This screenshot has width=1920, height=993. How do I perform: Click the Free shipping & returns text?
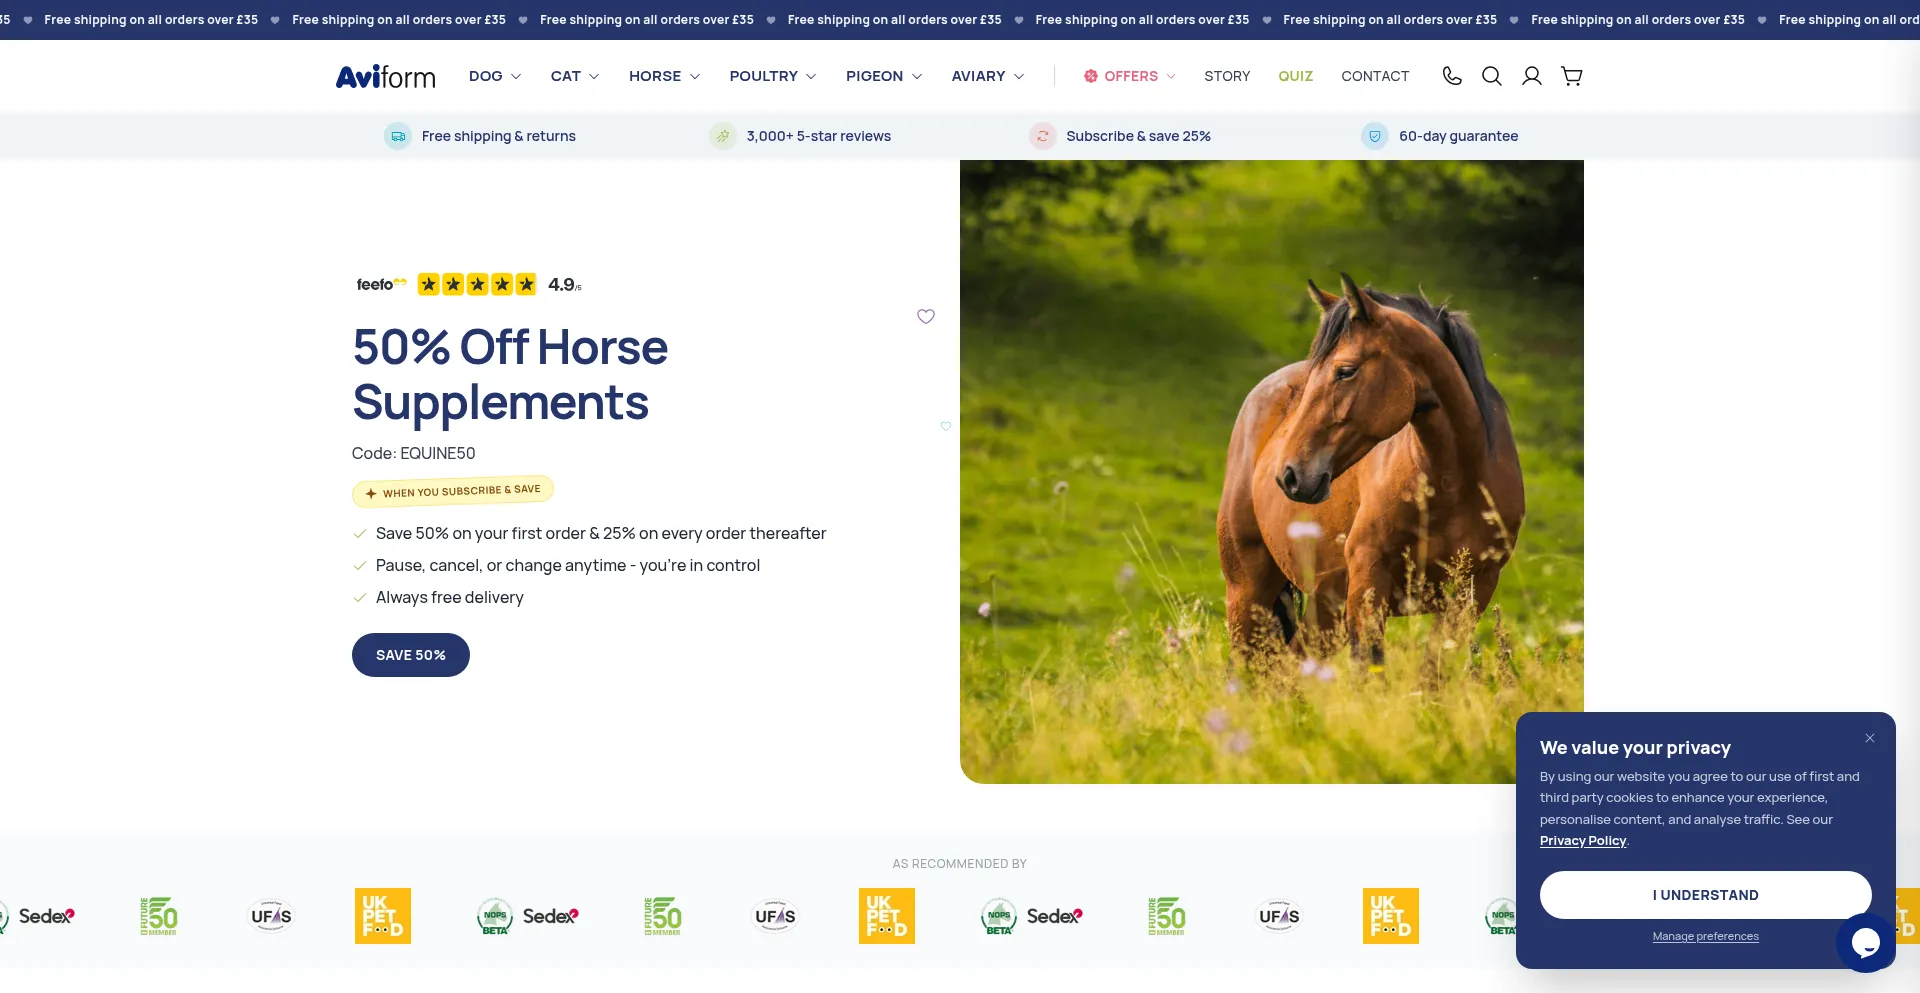(498, 136)
